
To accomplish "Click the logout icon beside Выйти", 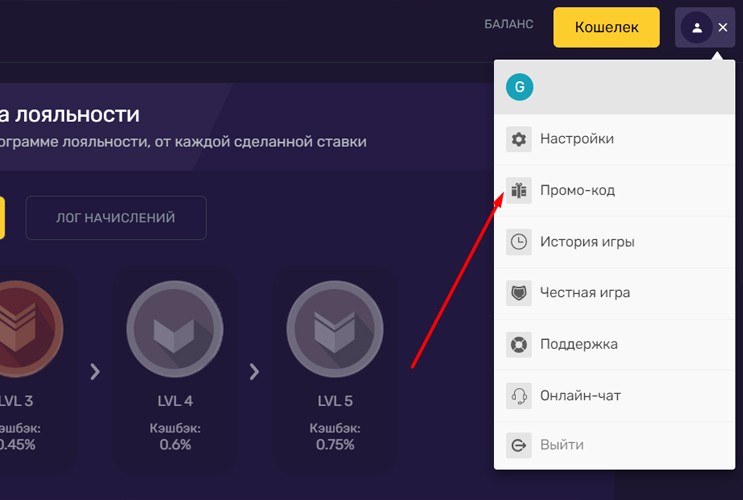I will click(518, 445).
